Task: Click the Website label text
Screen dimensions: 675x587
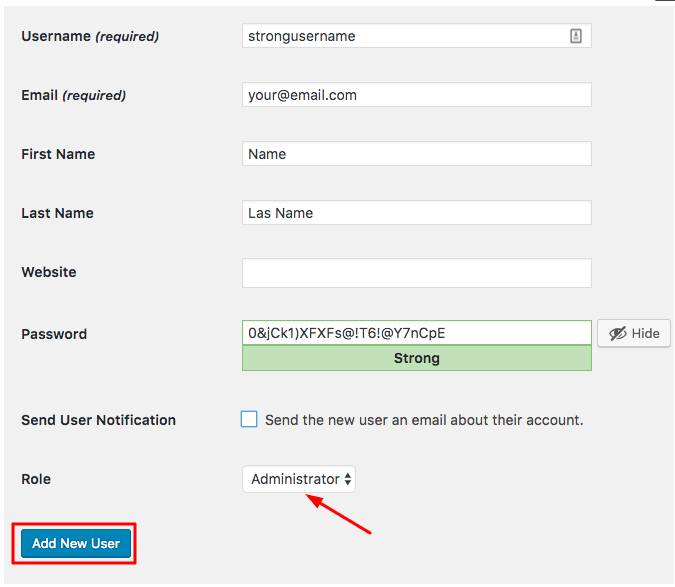Action: click(x=48, y=273)
